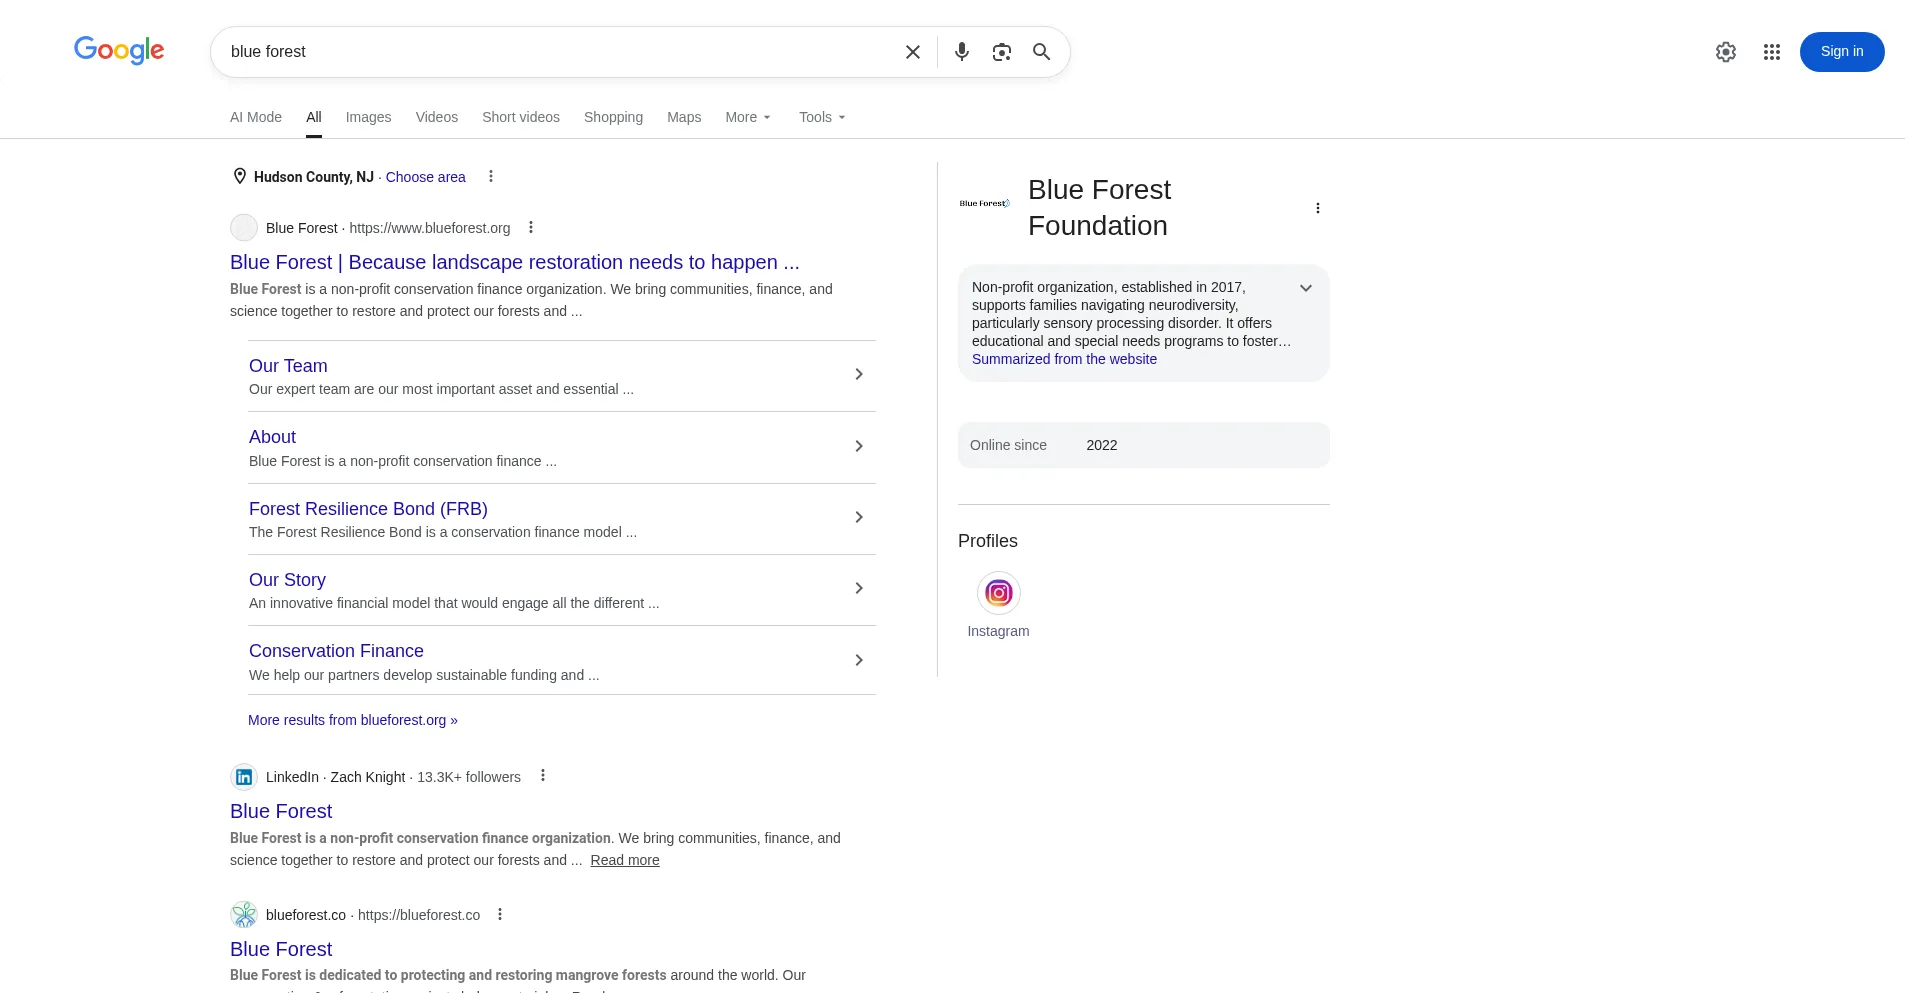Open the Shopping tab
Screen dimensions: 1920x993
coord(614,117)
